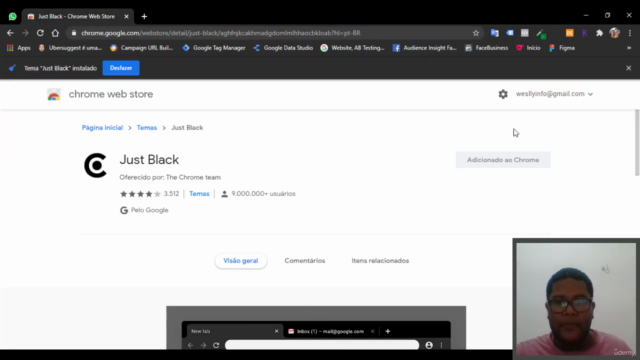Viewport: 640px width, 360px height.
Task: Open the FaceBusiness bookmark
Action: point(487,48)
